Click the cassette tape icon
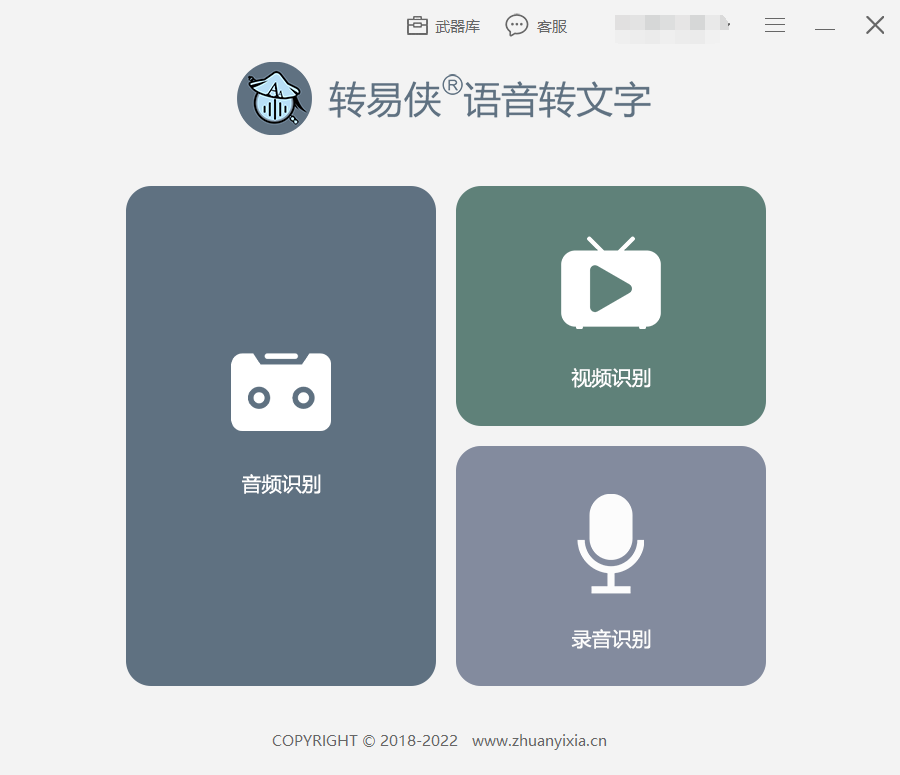The height and width of the screenshot is (775, 900). tap(281, 392)
